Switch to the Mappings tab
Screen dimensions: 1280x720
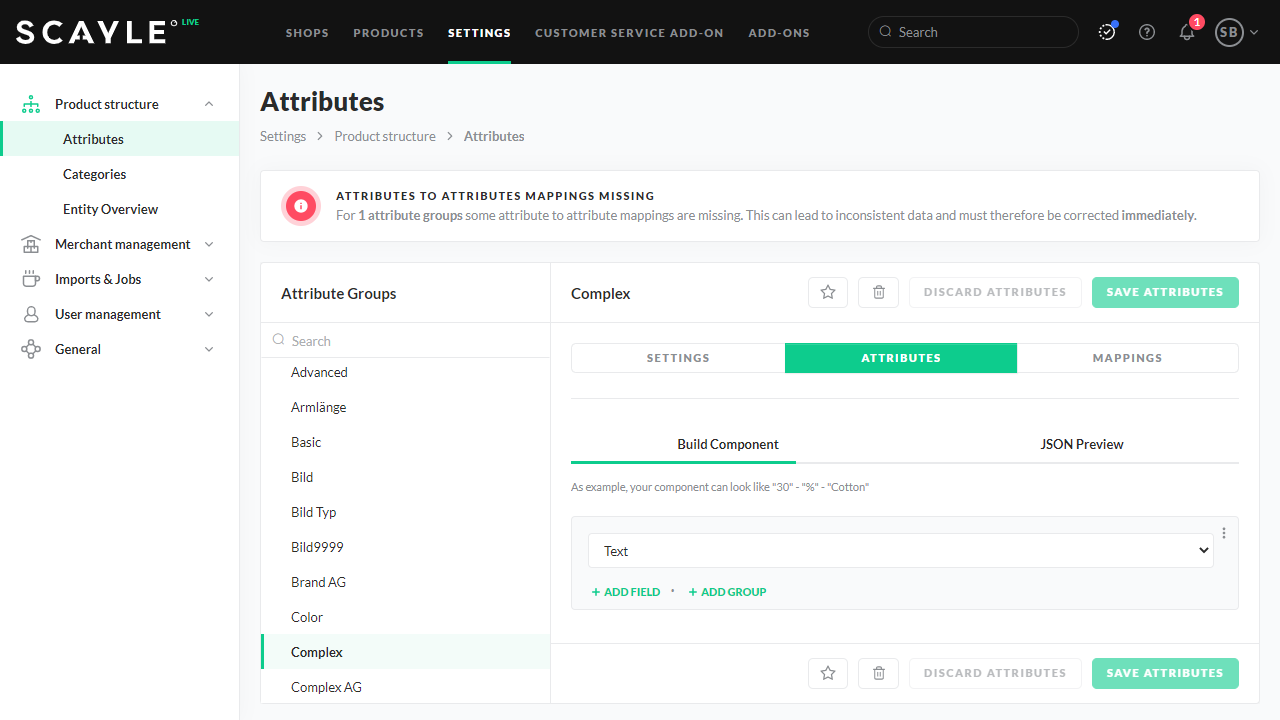(x=1127, y=358)
